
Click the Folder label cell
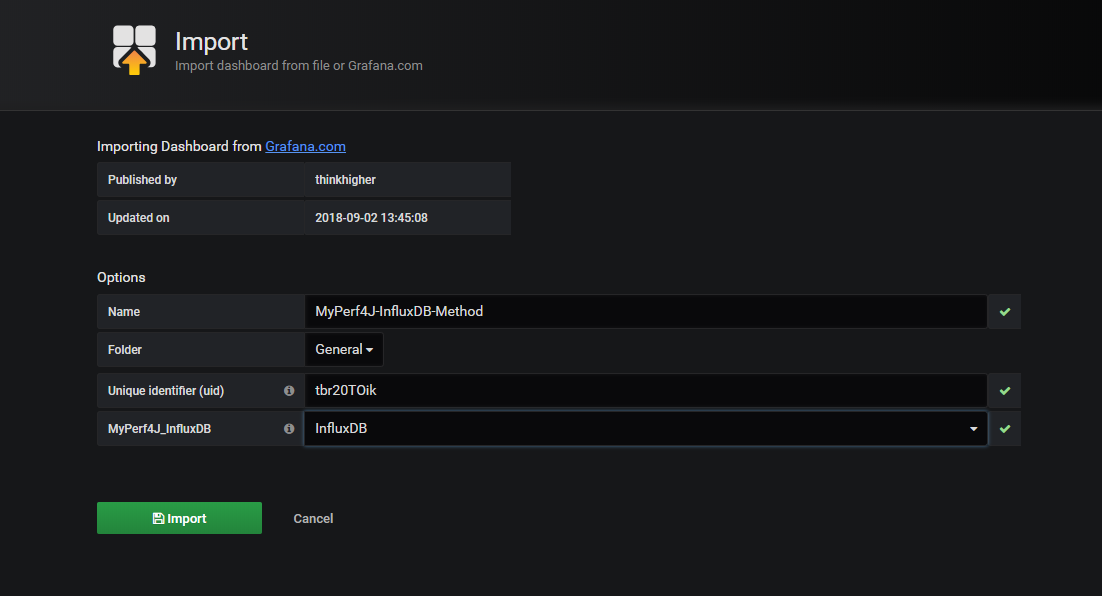(x=125, y=350)
